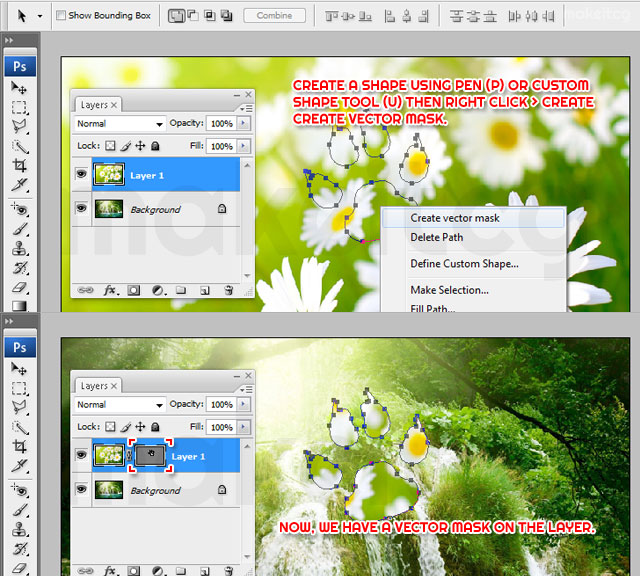Click Distribute left edges icon
Viewport: 640px width, 576px height.
pos(514,16)
